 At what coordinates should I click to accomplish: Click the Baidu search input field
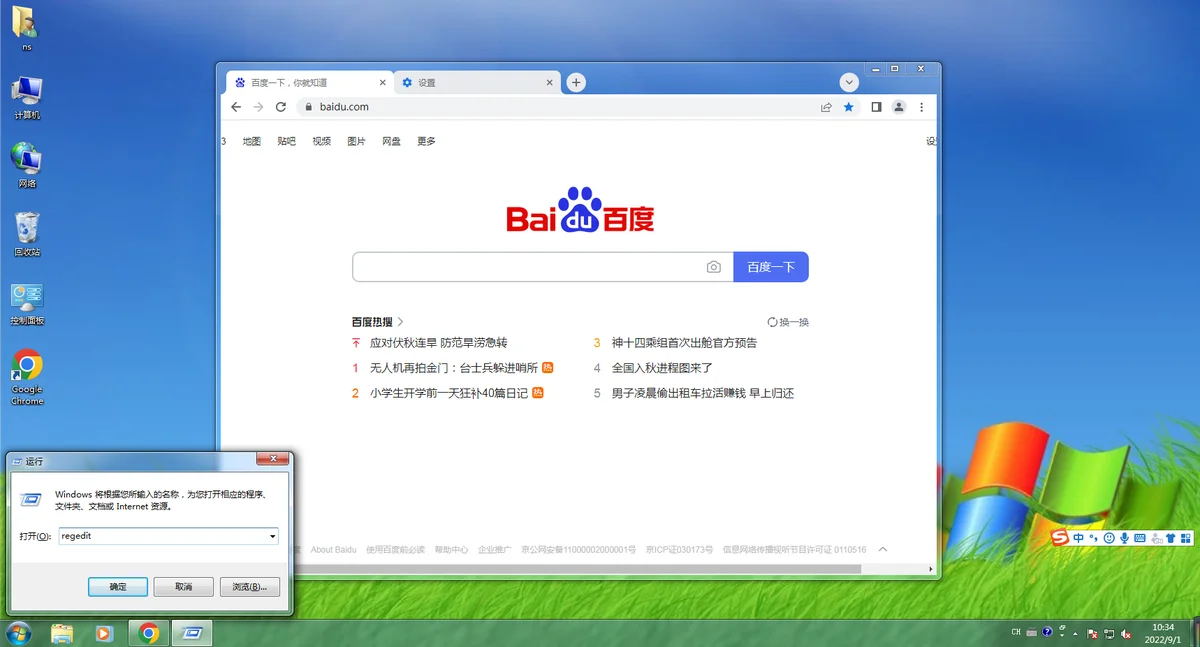(525, 267)
